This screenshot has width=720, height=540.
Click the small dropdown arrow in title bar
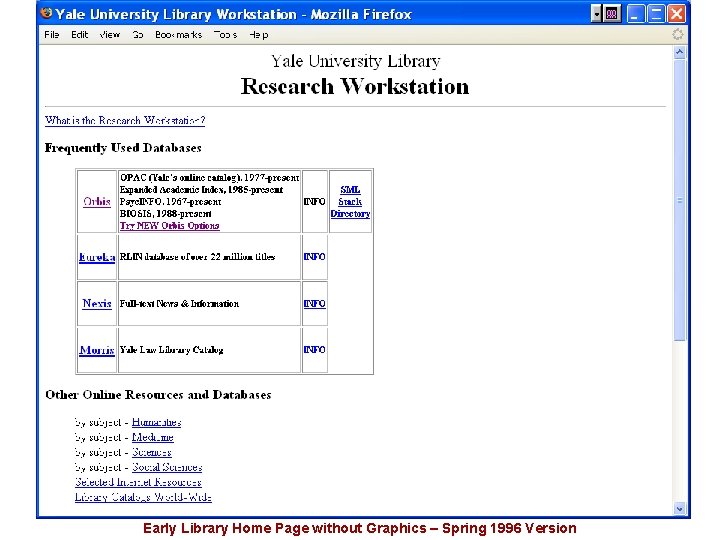tap(596, 14)
